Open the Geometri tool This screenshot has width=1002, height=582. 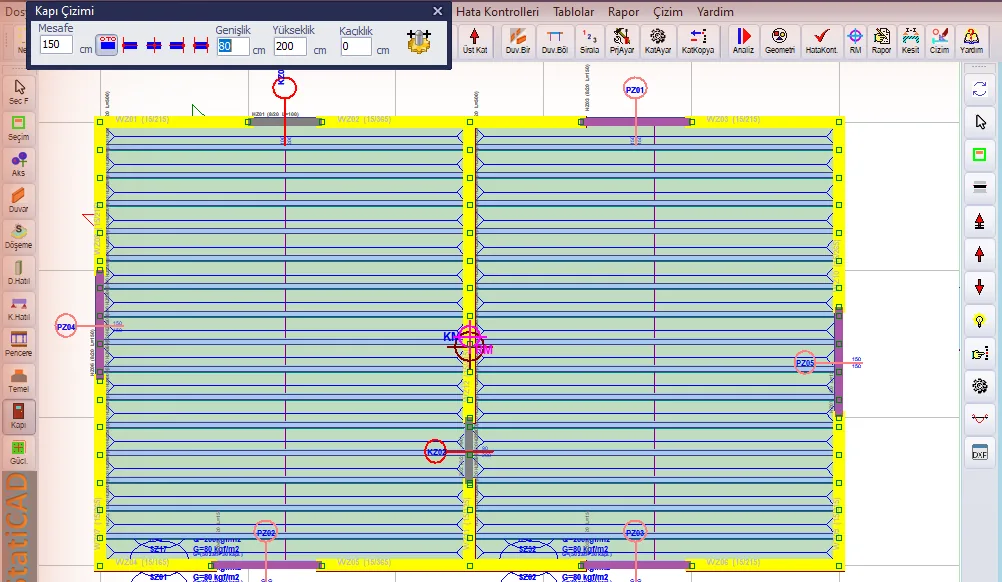point(780,41)
